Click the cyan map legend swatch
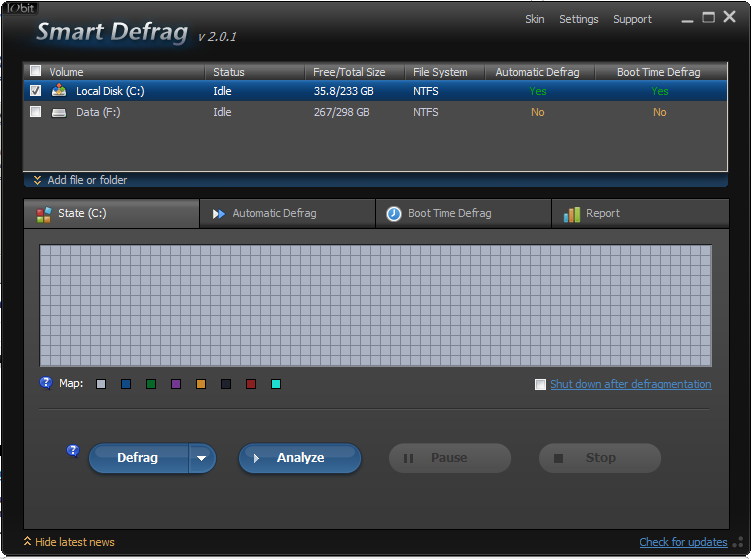751x559 pixels. [276, 384]
